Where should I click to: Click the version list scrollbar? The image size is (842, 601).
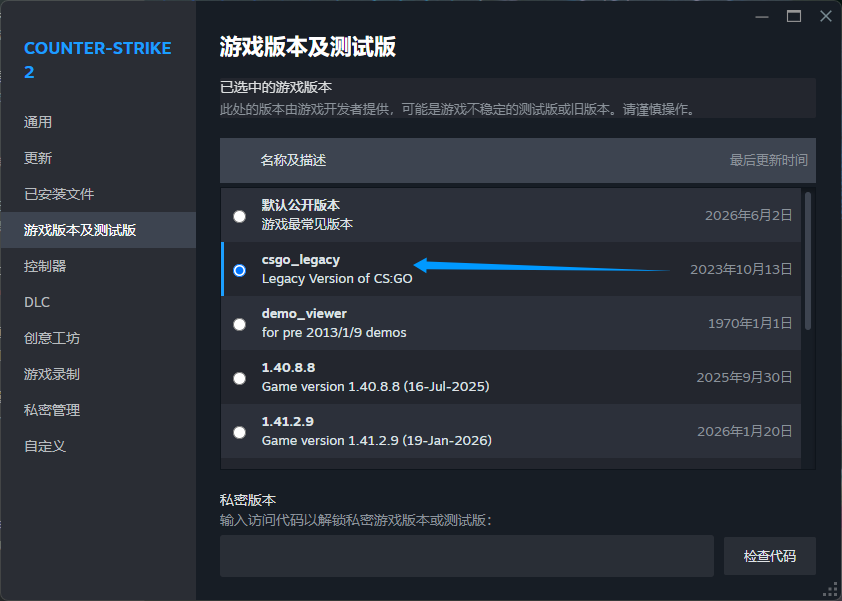pyautogui.click(x=808, y=261)
